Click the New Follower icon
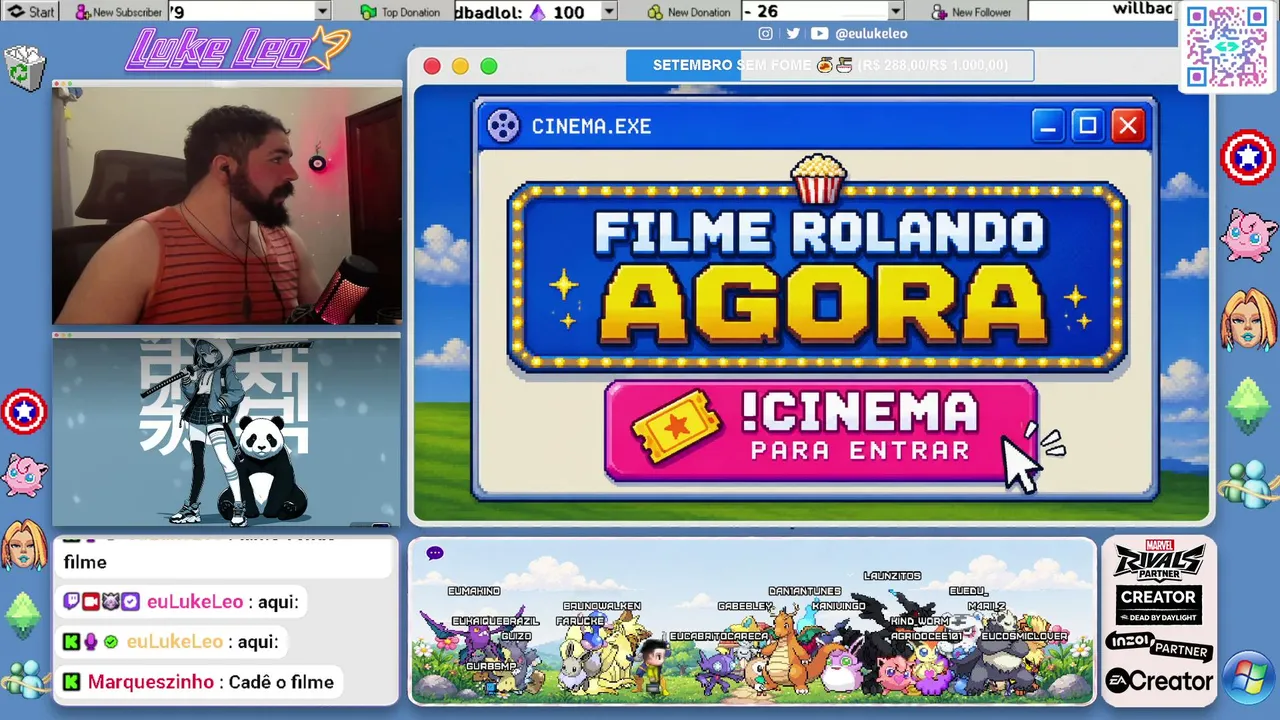Image resolution: width=1280 pixels, height=720 pixels. [x=939, y=12]
